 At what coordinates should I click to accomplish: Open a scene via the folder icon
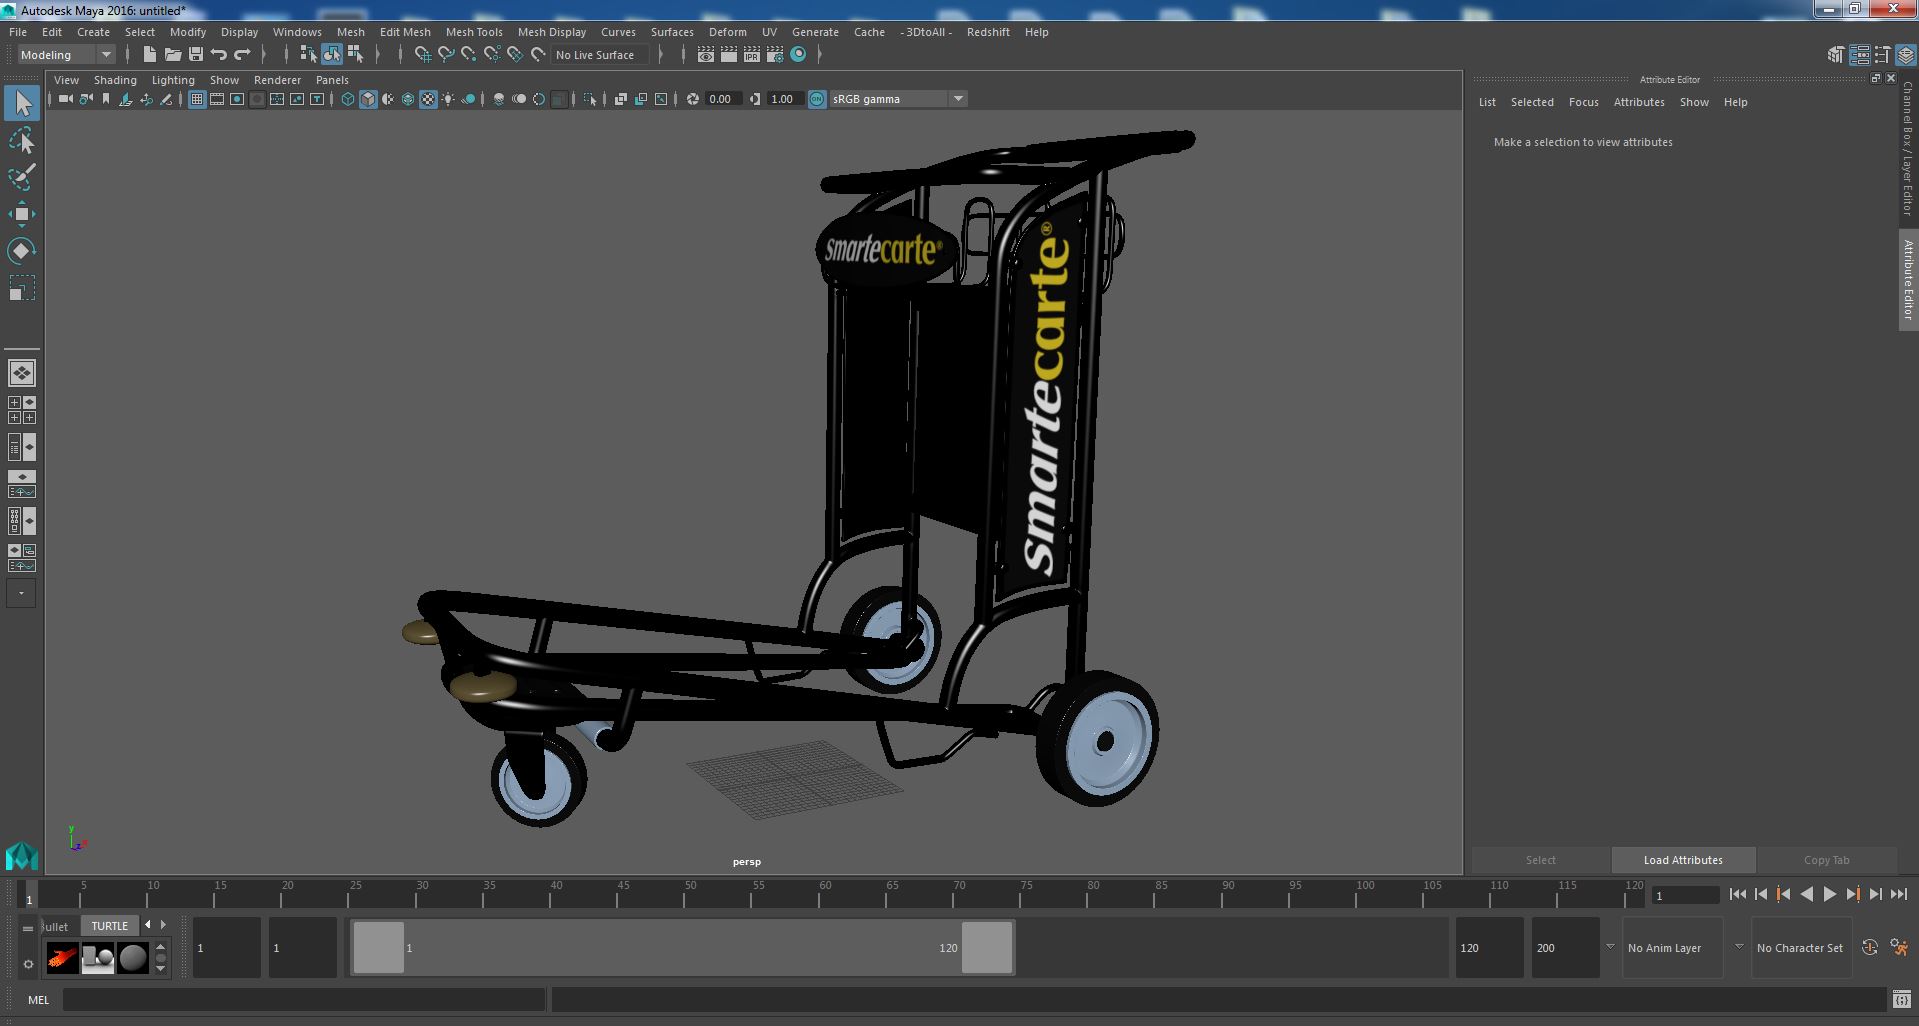(172, 55)
